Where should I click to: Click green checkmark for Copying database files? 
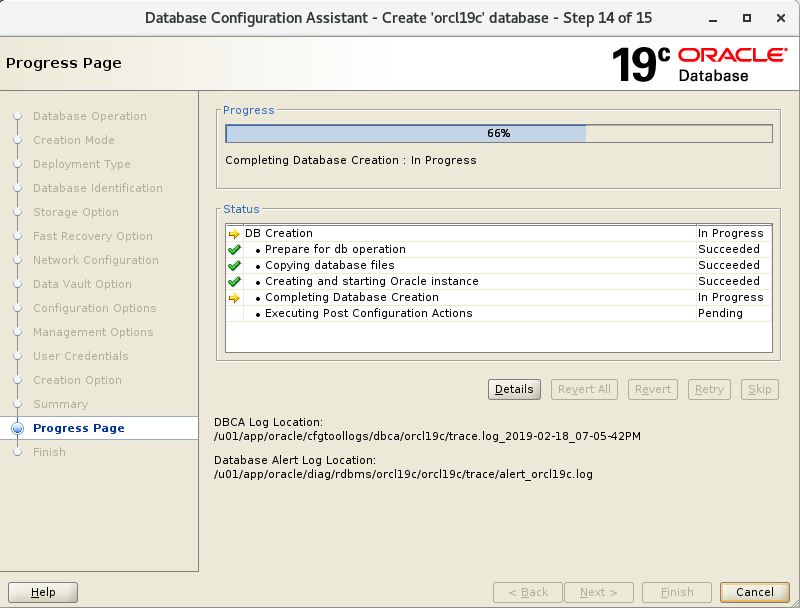(x=234, y=265)
